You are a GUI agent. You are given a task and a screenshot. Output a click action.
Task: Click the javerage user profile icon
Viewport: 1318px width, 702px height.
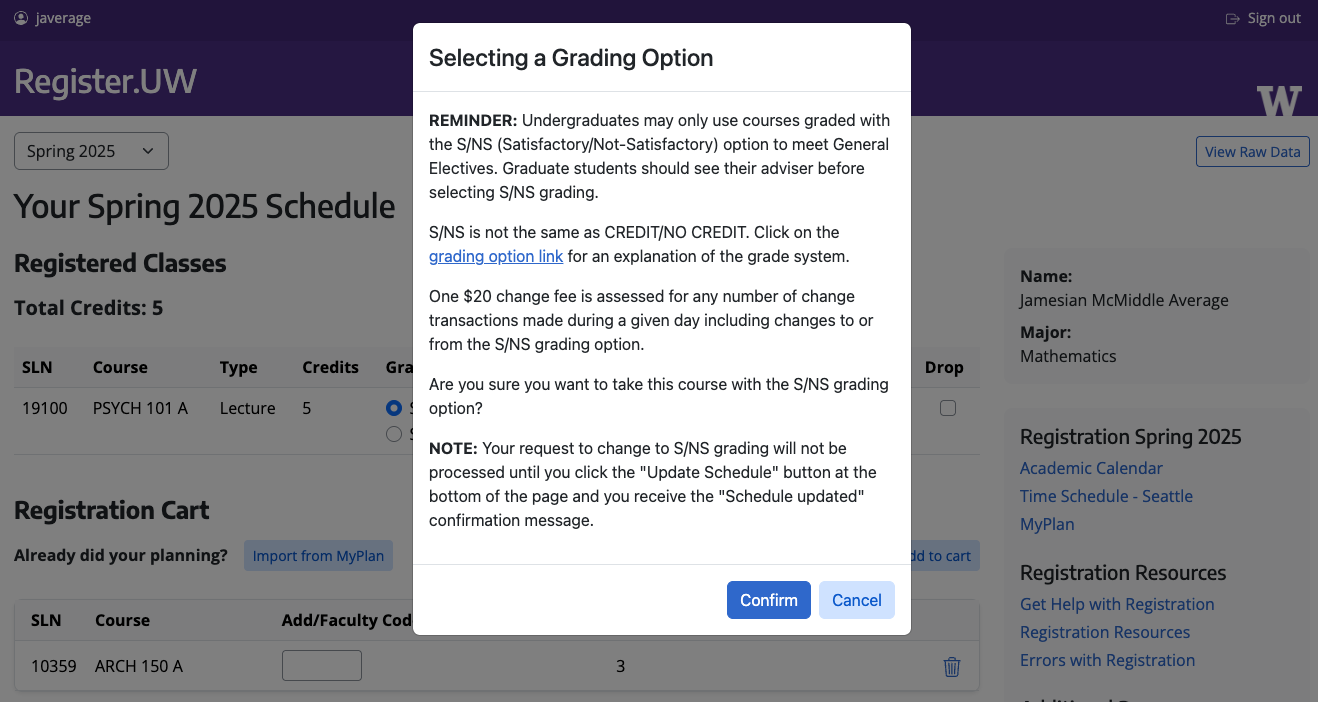(20, 17)
